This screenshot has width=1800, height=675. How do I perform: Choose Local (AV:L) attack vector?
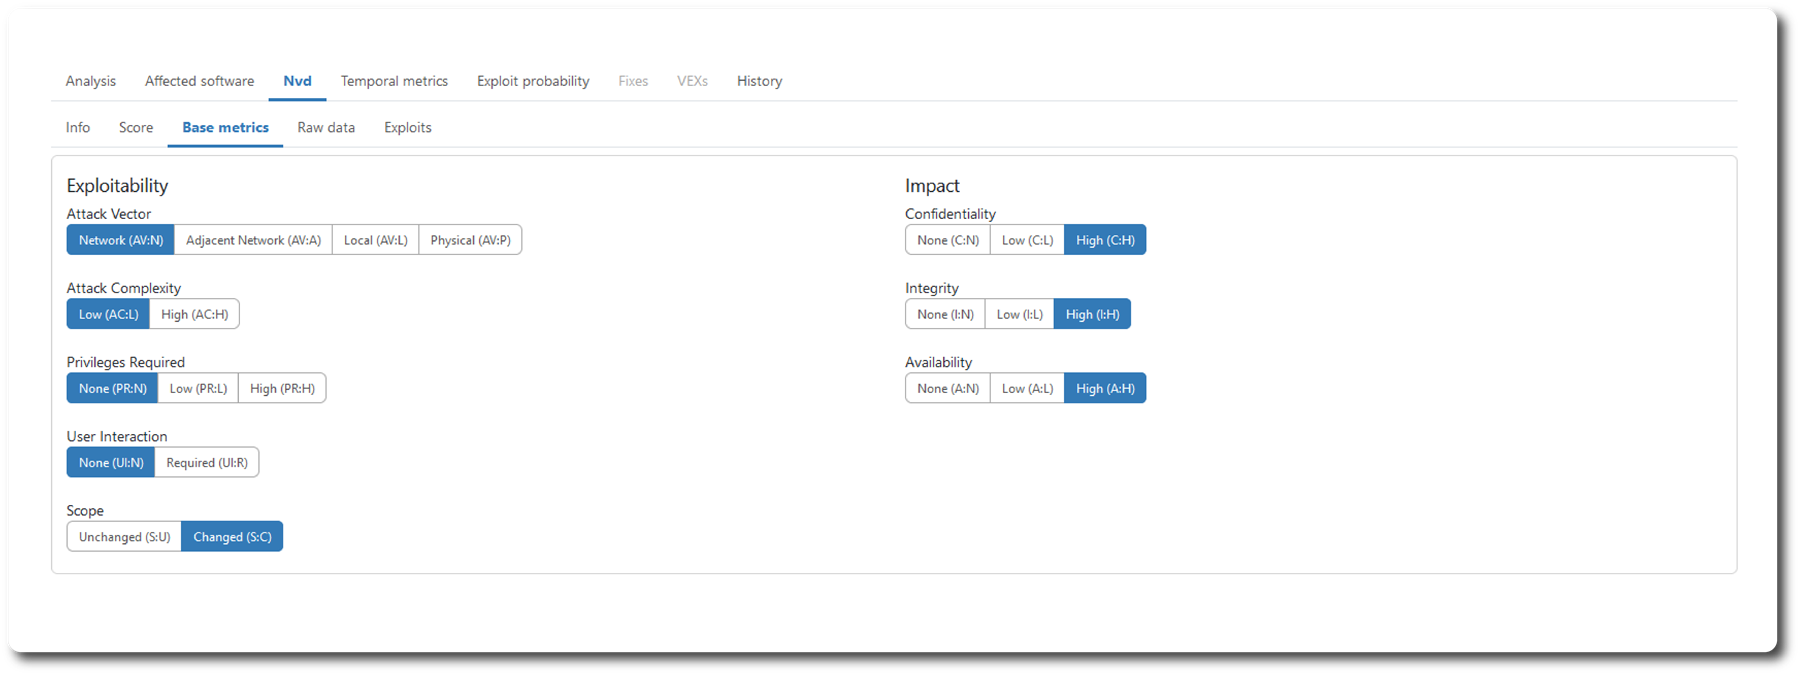click(375, 240)
